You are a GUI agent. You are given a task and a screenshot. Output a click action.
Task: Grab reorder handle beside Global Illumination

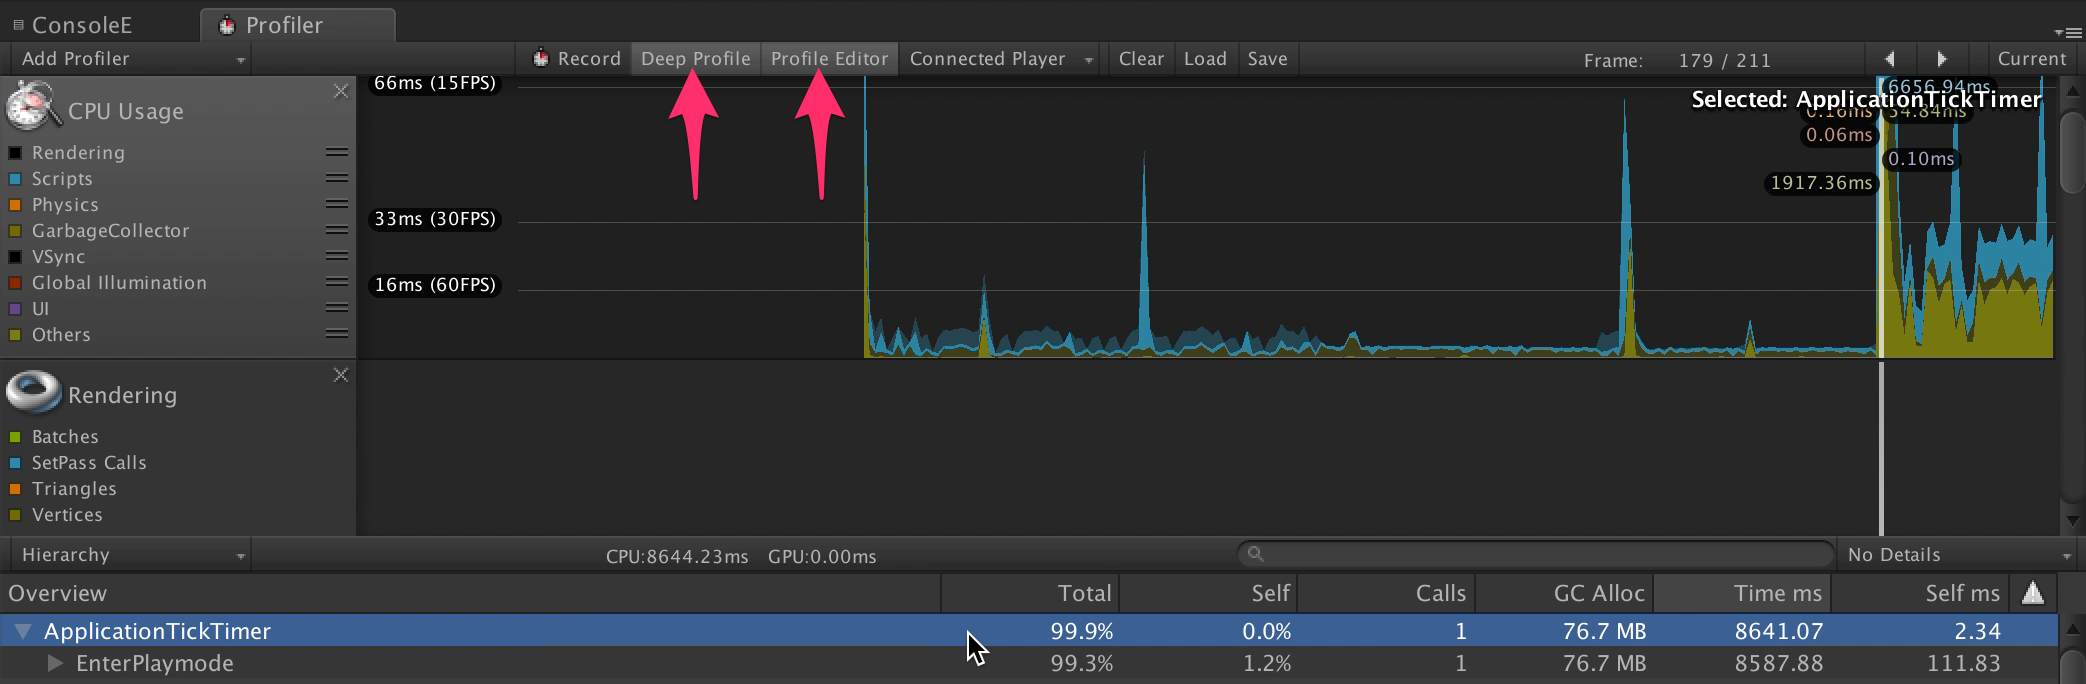[337, 283]
